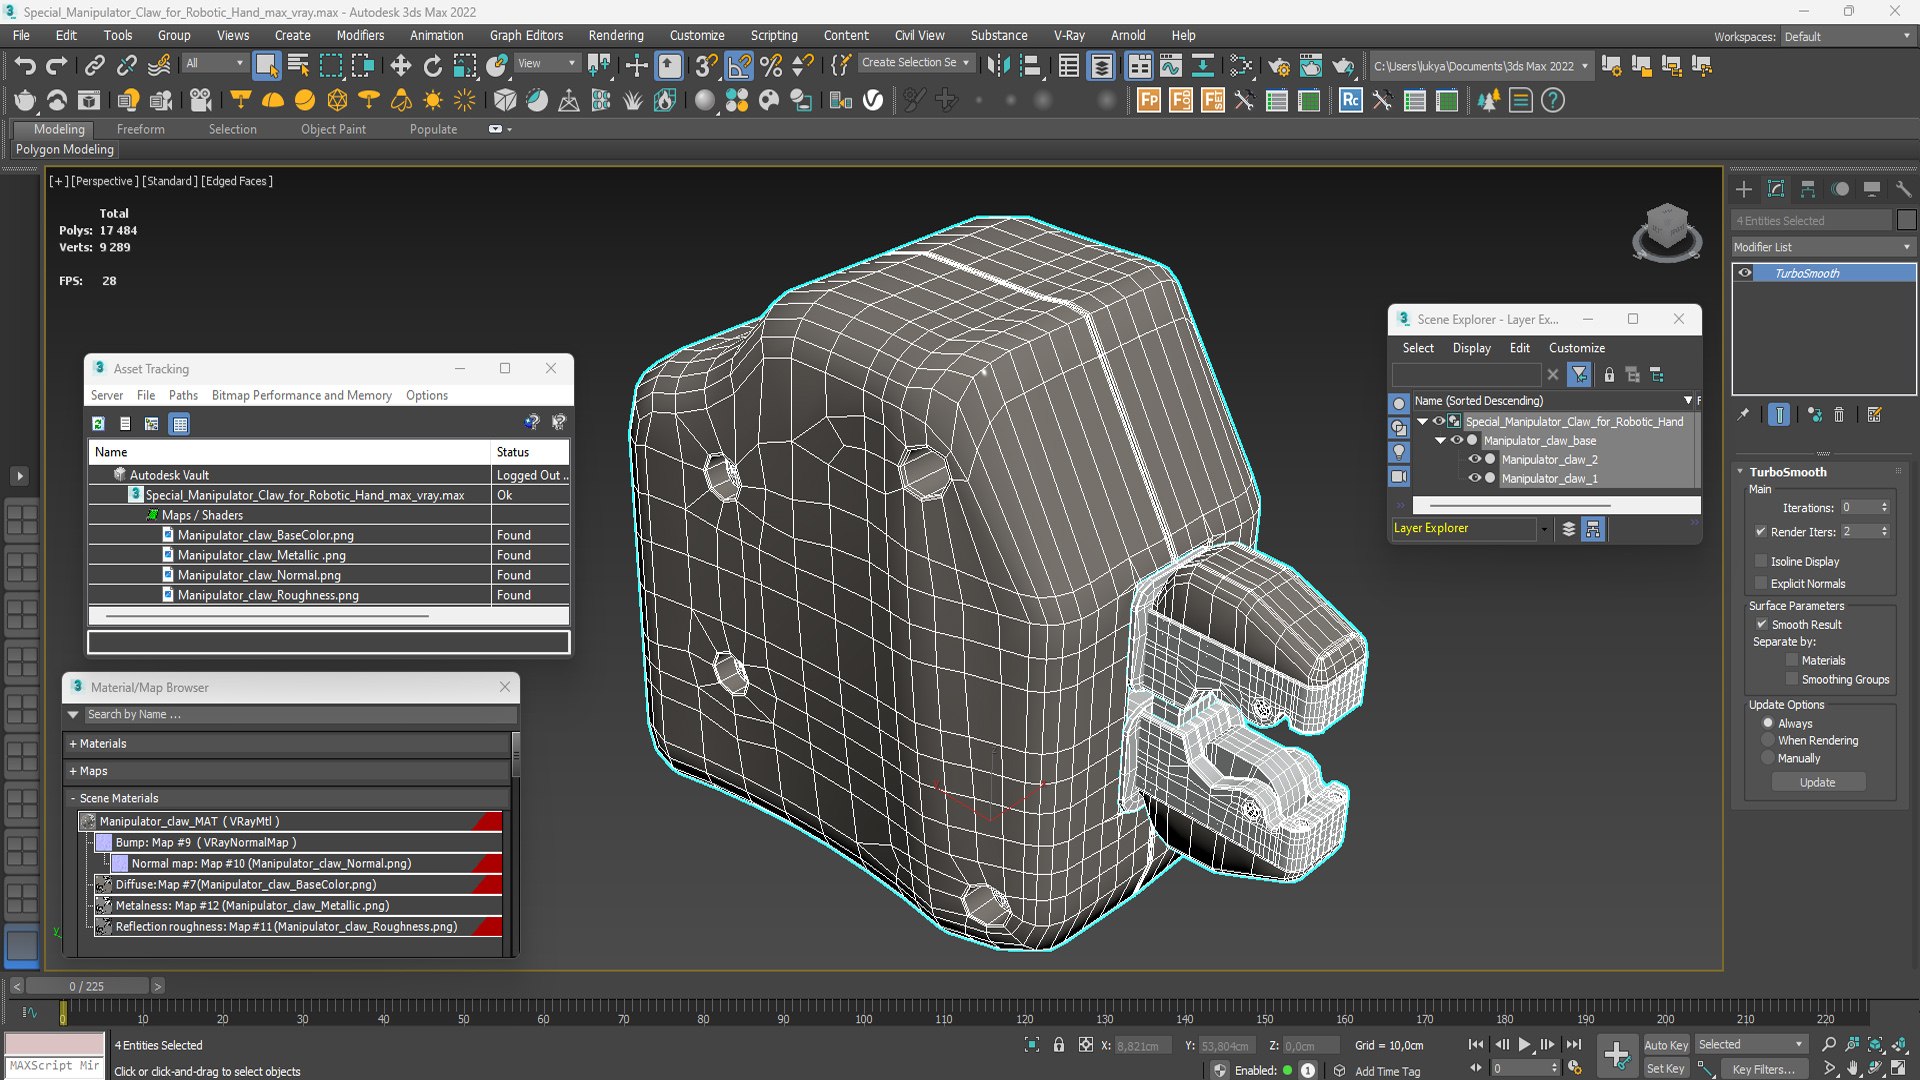The image size is (1920, 1080).
Task: Click the Refresh icon in Asset Tracking
Action: (98, 424)
